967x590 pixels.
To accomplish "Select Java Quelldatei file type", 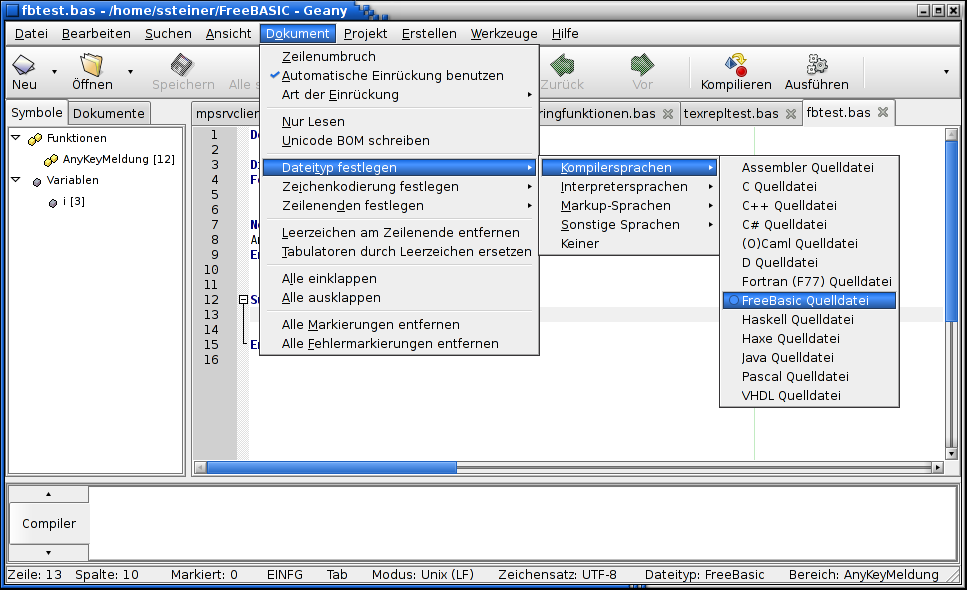I will (809, 358).
